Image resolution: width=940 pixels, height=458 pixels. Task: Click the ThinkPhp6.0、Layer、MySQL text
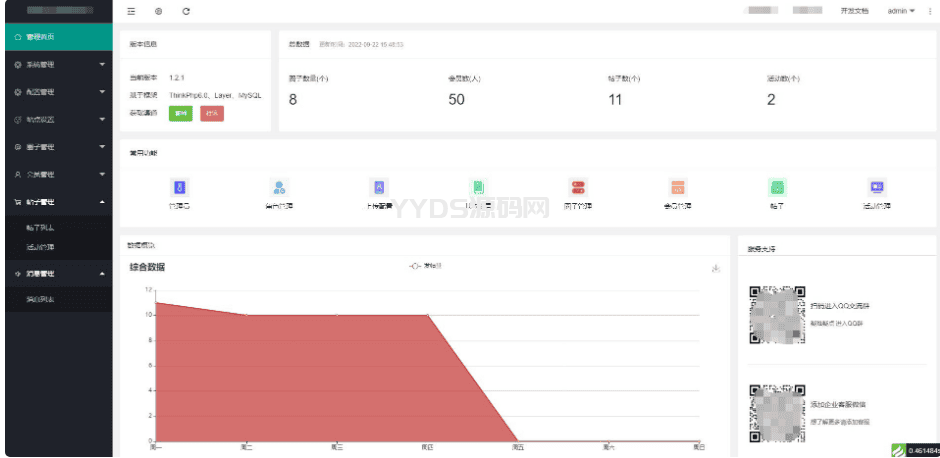point(215,95)
